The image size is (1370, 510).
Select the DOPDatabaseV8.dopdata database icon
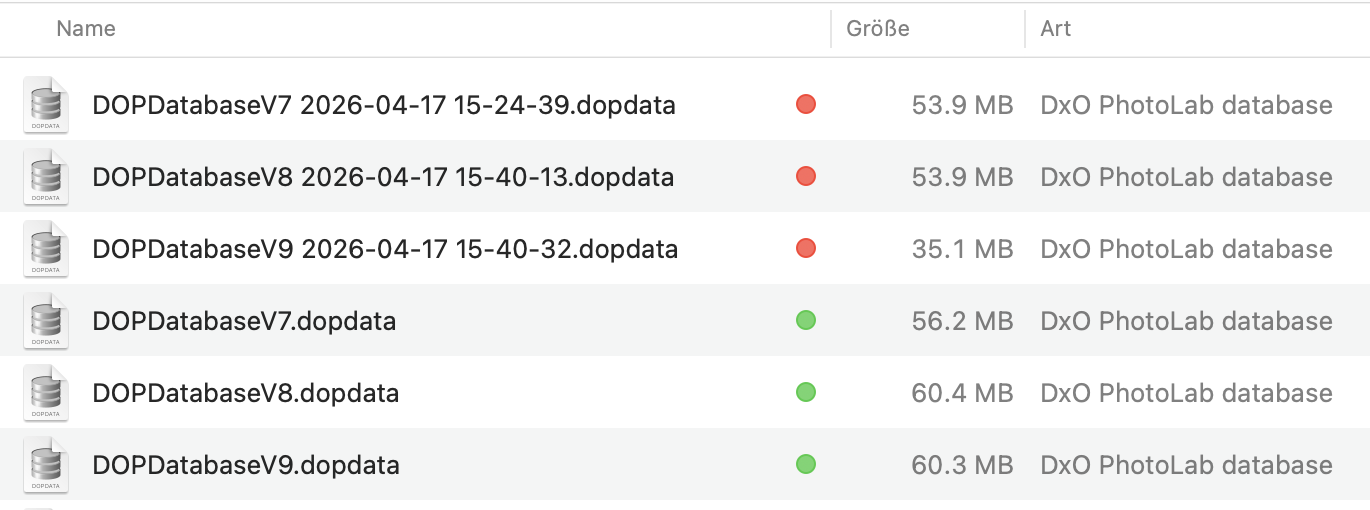(x=46, y=393)
